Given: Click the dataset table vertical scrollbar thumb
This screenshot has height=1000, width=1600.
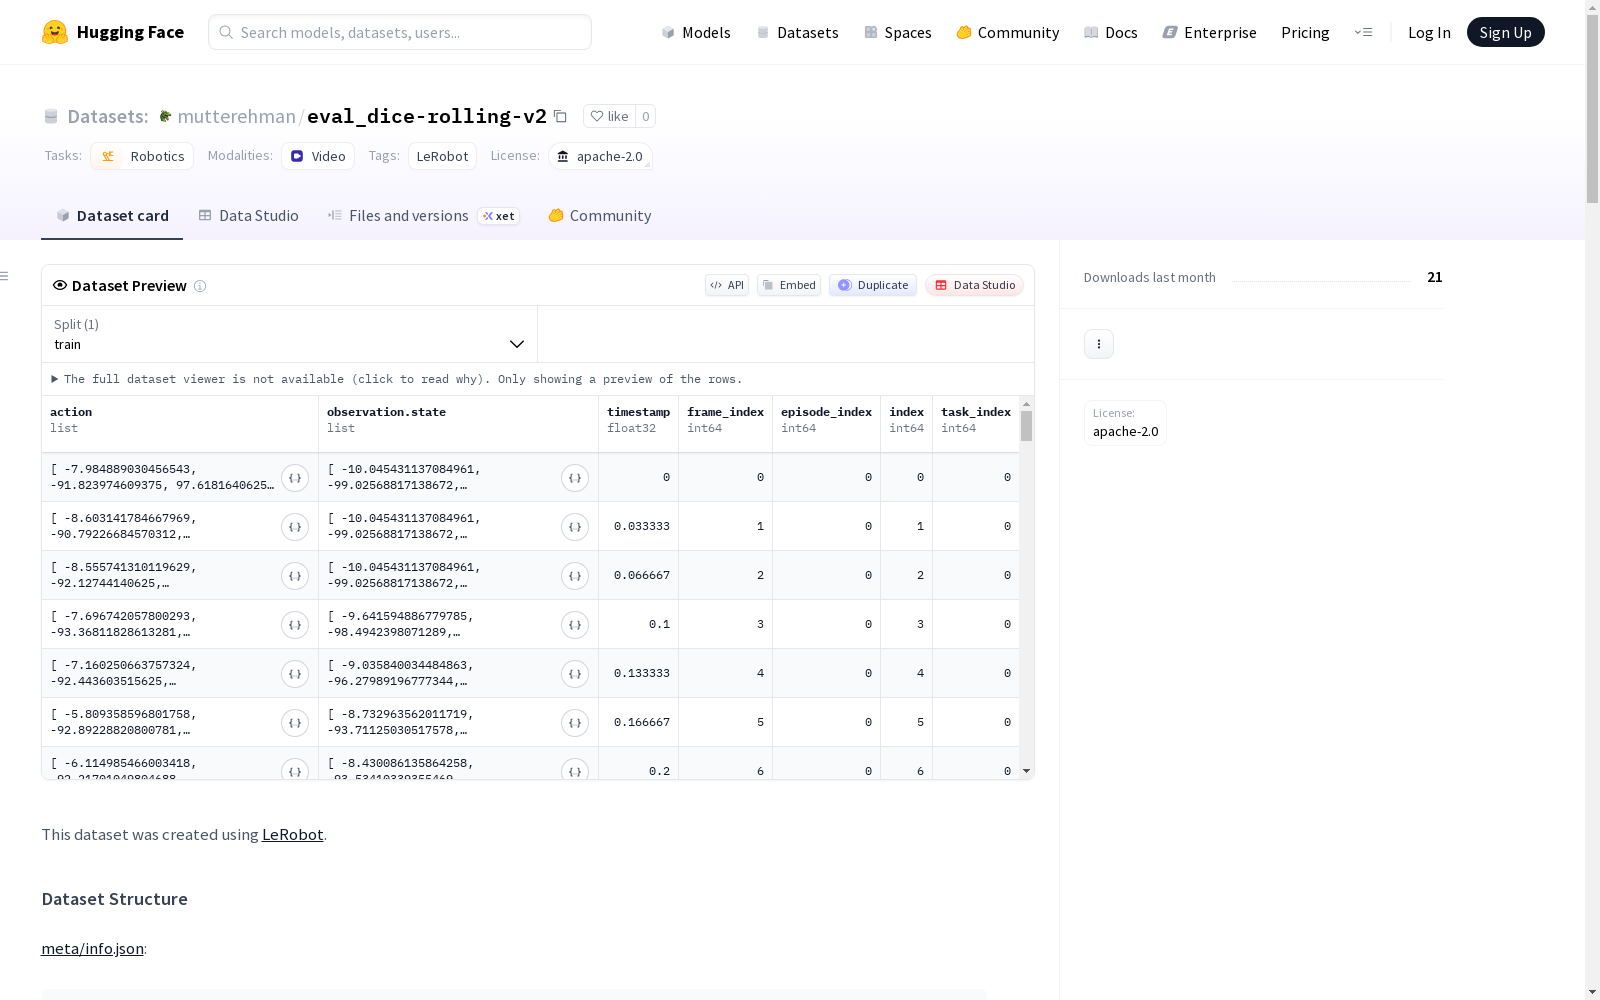Looking at the screenshot, I should (1026, 426).
